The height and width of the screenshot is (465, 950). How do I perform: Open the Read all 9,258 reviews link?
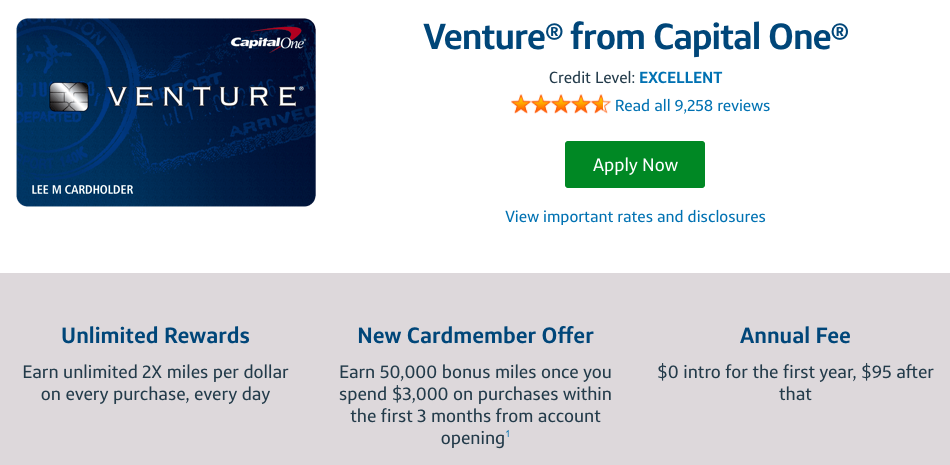pyautogui.click(x=692, y=105)
